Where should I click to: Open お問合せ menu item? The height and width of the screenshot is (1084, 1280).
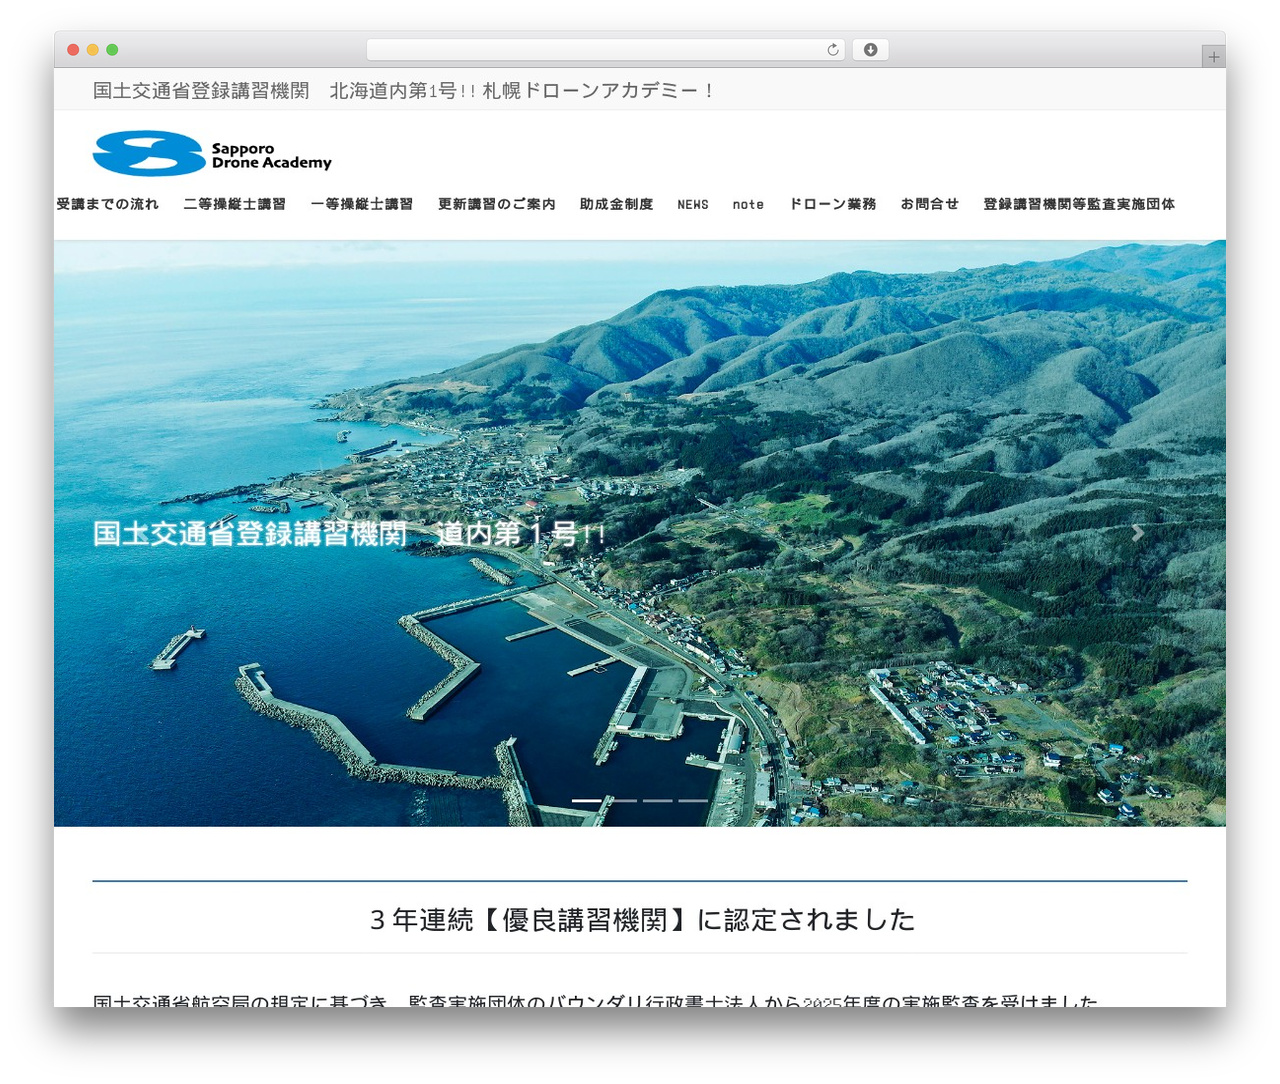[929, 204]
